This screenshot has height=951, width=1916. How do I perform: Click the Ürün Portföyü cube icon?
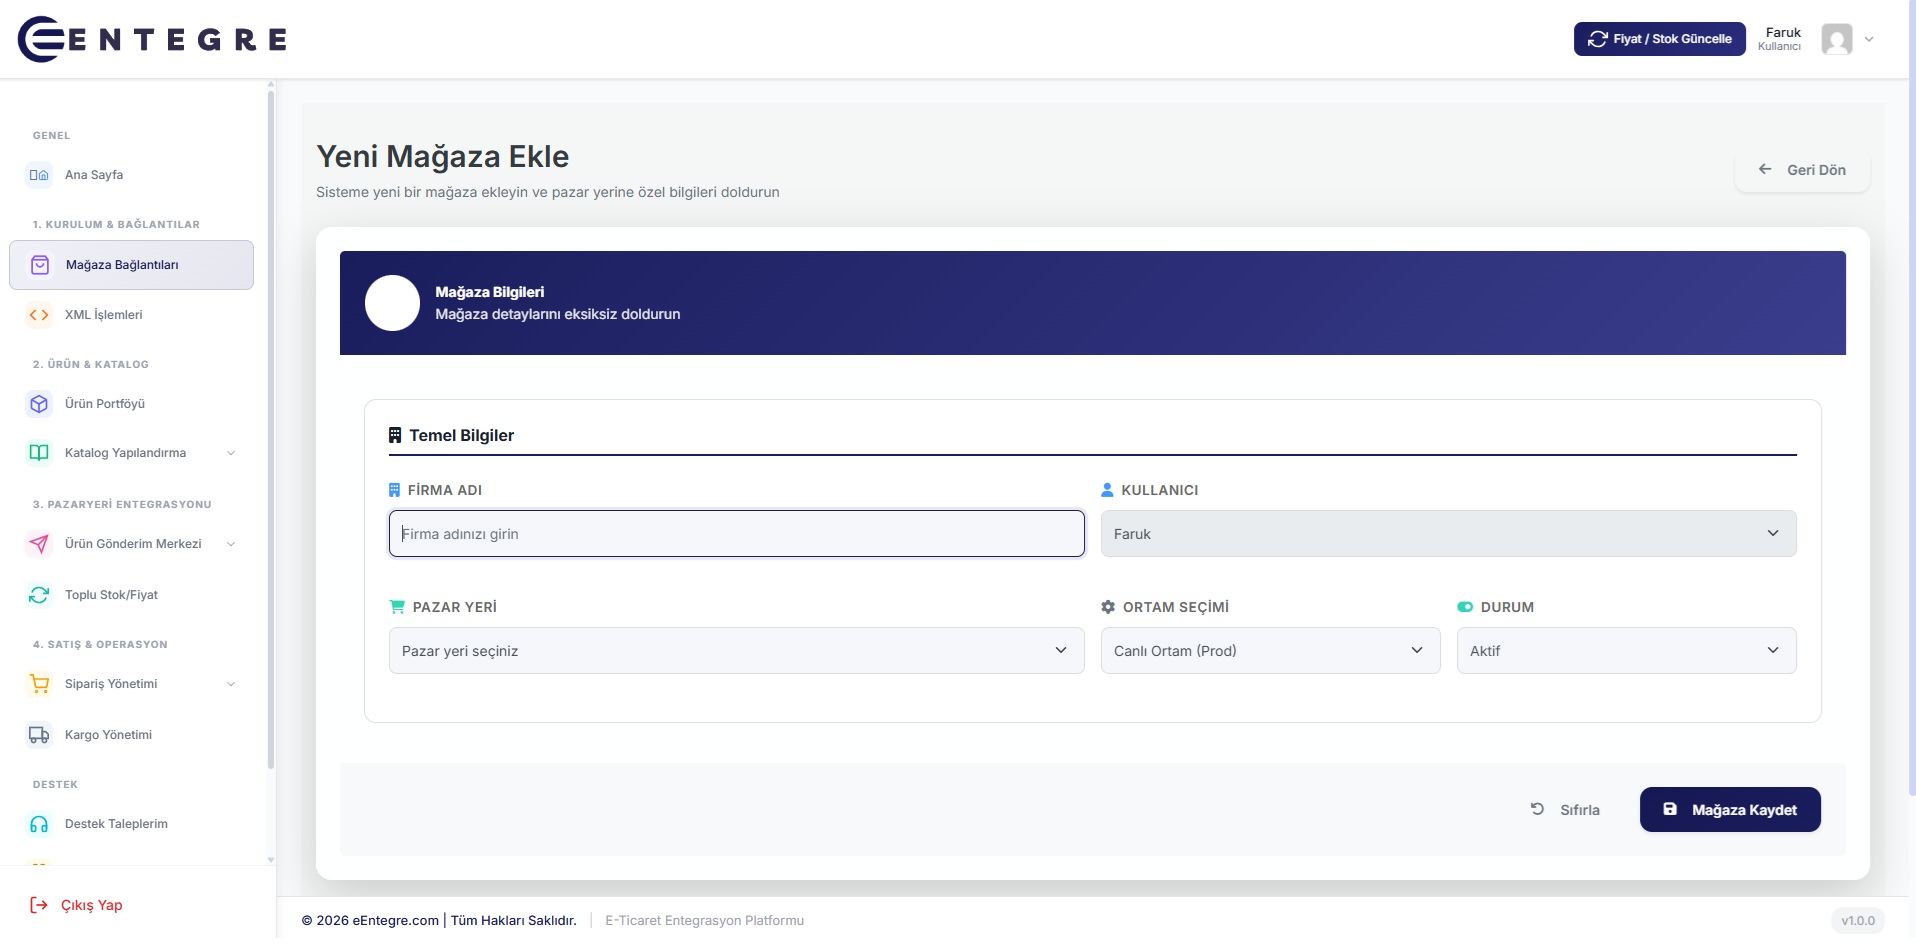pos(39,404)
